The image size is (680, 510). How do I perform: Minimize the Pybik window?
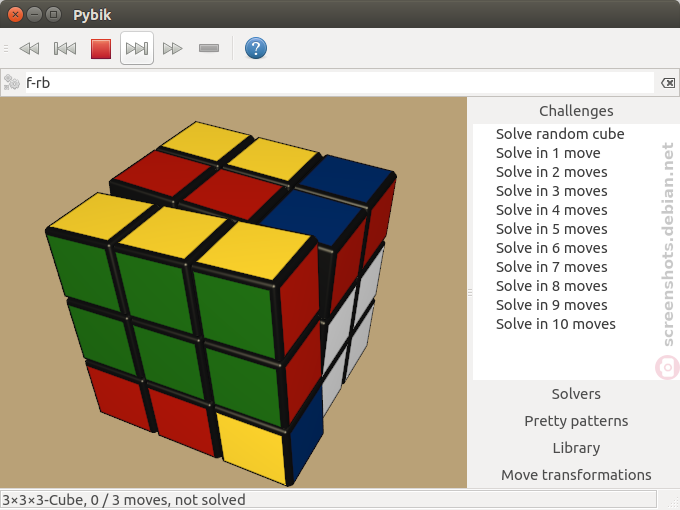pos(34,15)
